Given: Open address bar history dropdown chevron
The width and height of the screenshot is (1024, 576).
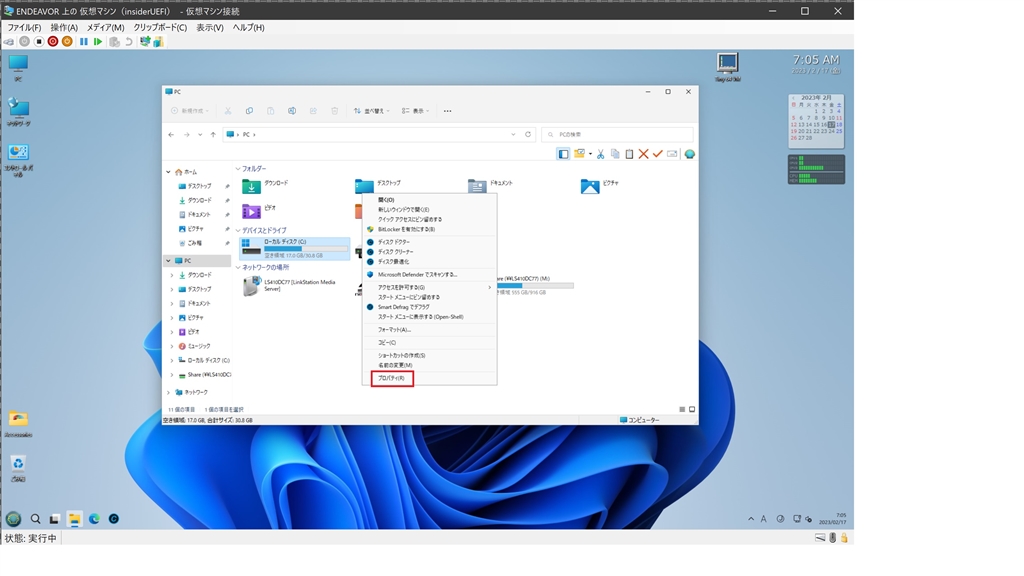Looking at the screenshot, I should [x=513, y=135].
